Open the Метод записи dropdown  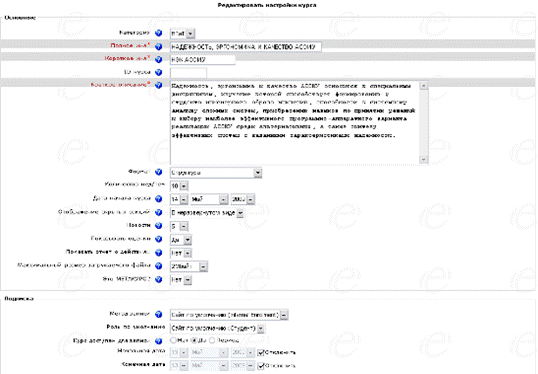pyautogui.click(x=229, y=315)
